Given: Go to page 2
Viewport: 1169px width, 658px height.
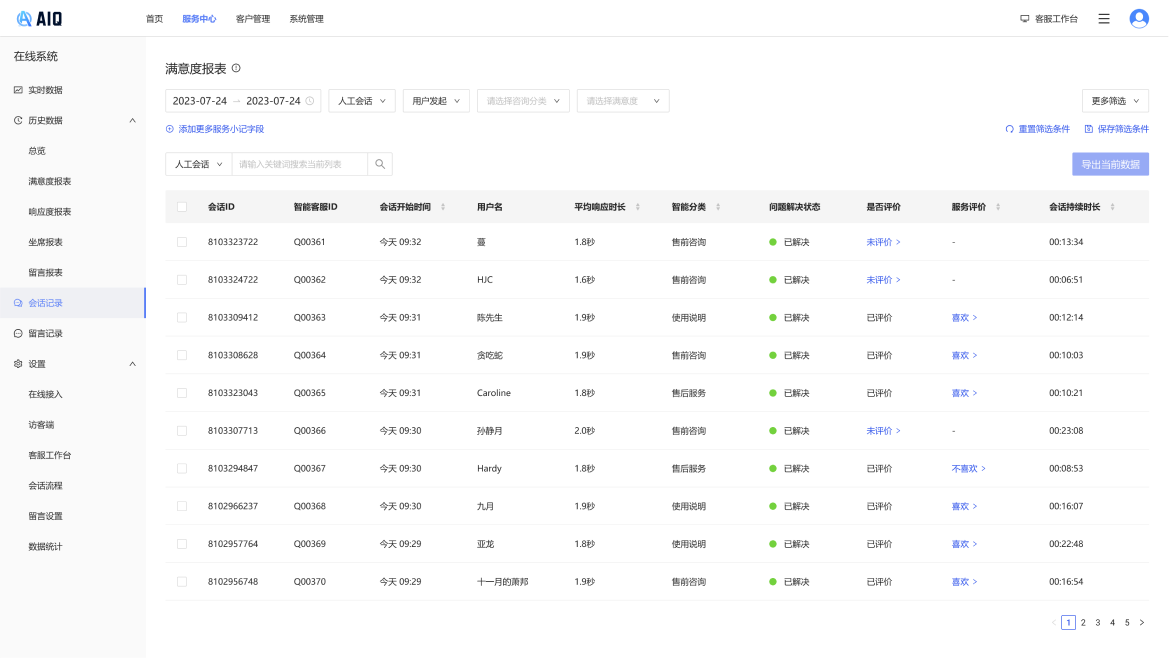Looking at the screenshot, I should point(1083,622).
